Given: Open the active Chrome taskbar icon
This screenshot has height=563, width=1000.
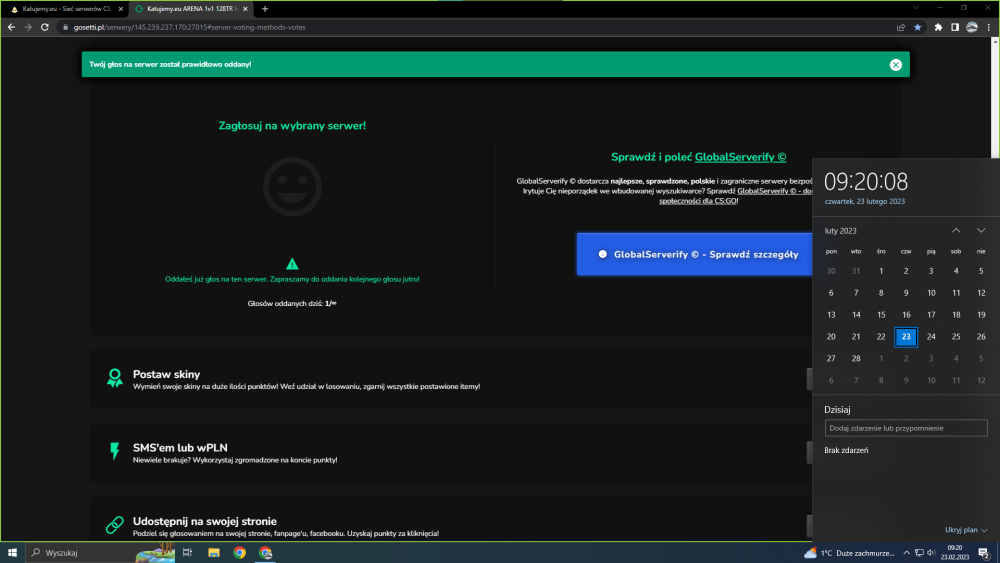Looking at the screenshot, I should click(266, 552).
